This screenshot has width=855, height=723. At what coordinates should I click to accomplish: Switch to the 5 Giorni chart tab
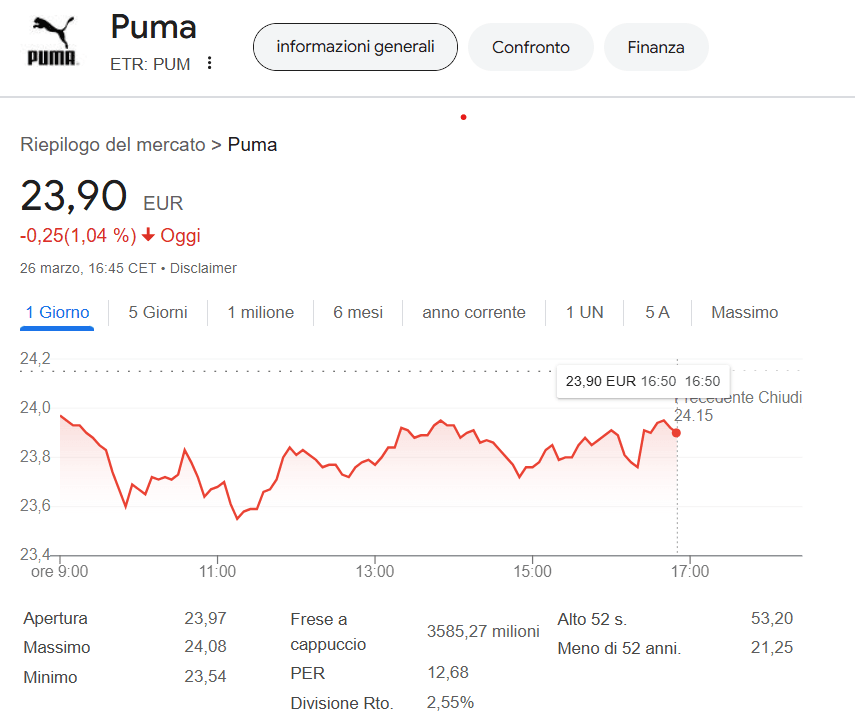(156, 312)
